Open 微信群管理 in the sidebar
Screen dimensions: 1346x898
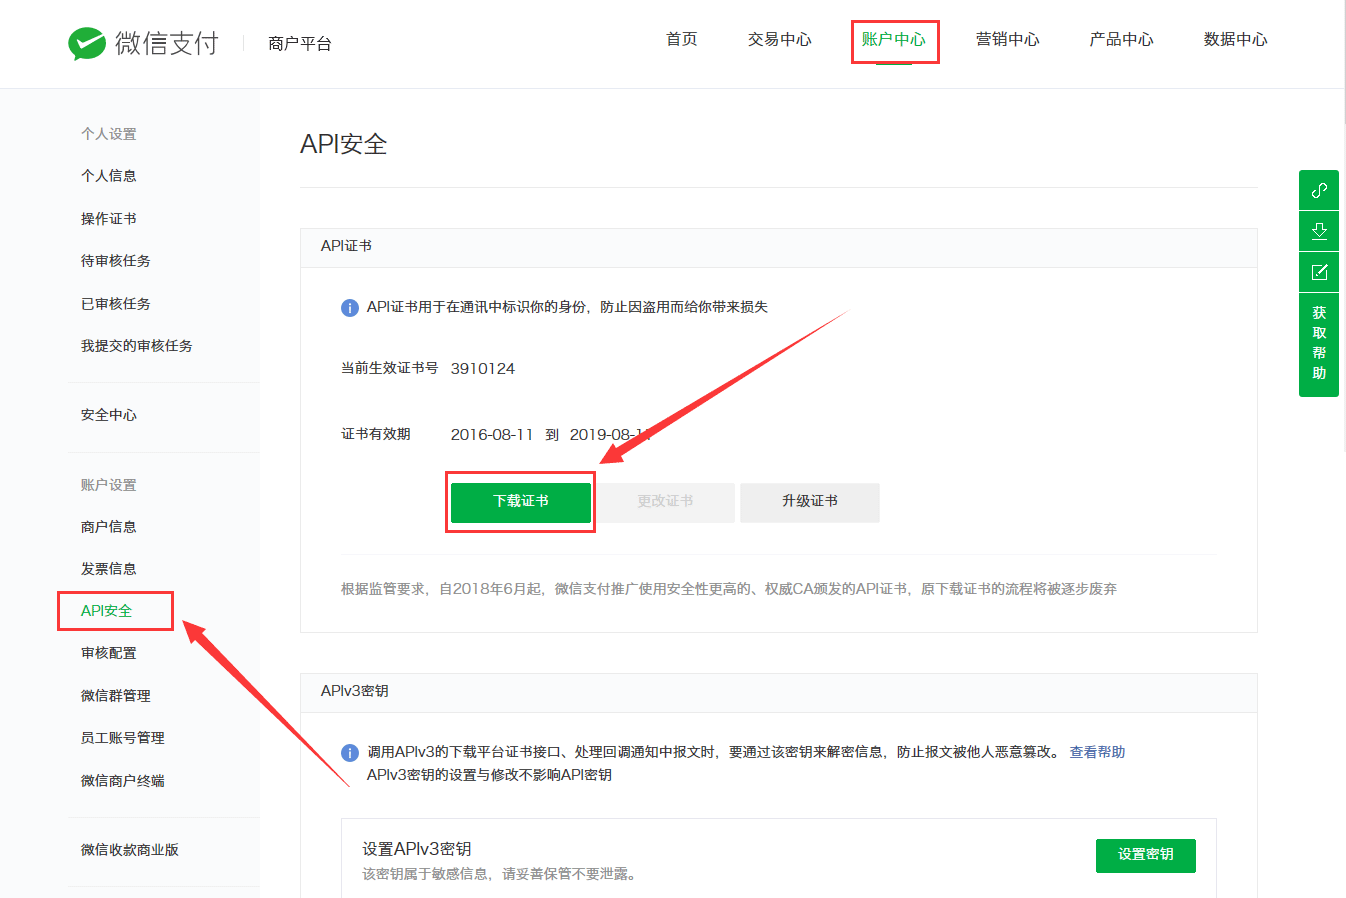(x=116, y=696)
